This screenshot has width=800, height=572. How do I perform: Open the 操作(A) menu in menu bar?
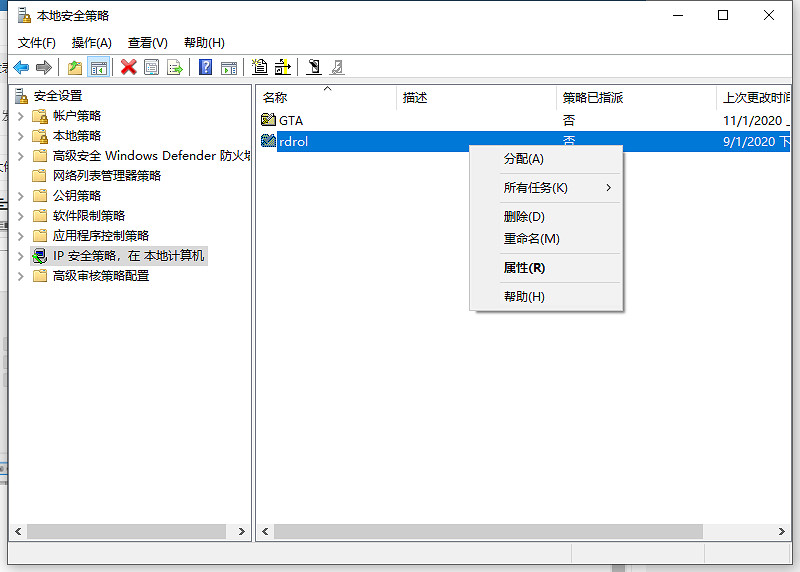click(91, 43)
